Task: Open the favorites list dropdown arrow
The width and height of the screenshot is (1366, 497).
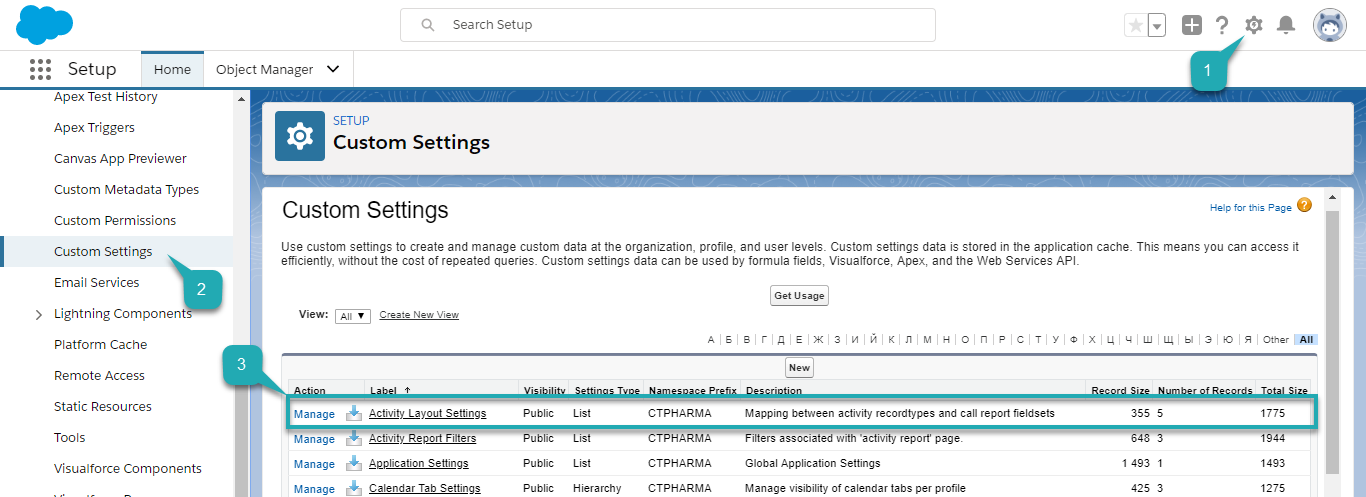Action: pyautogui.click(x=1157, y=26)
